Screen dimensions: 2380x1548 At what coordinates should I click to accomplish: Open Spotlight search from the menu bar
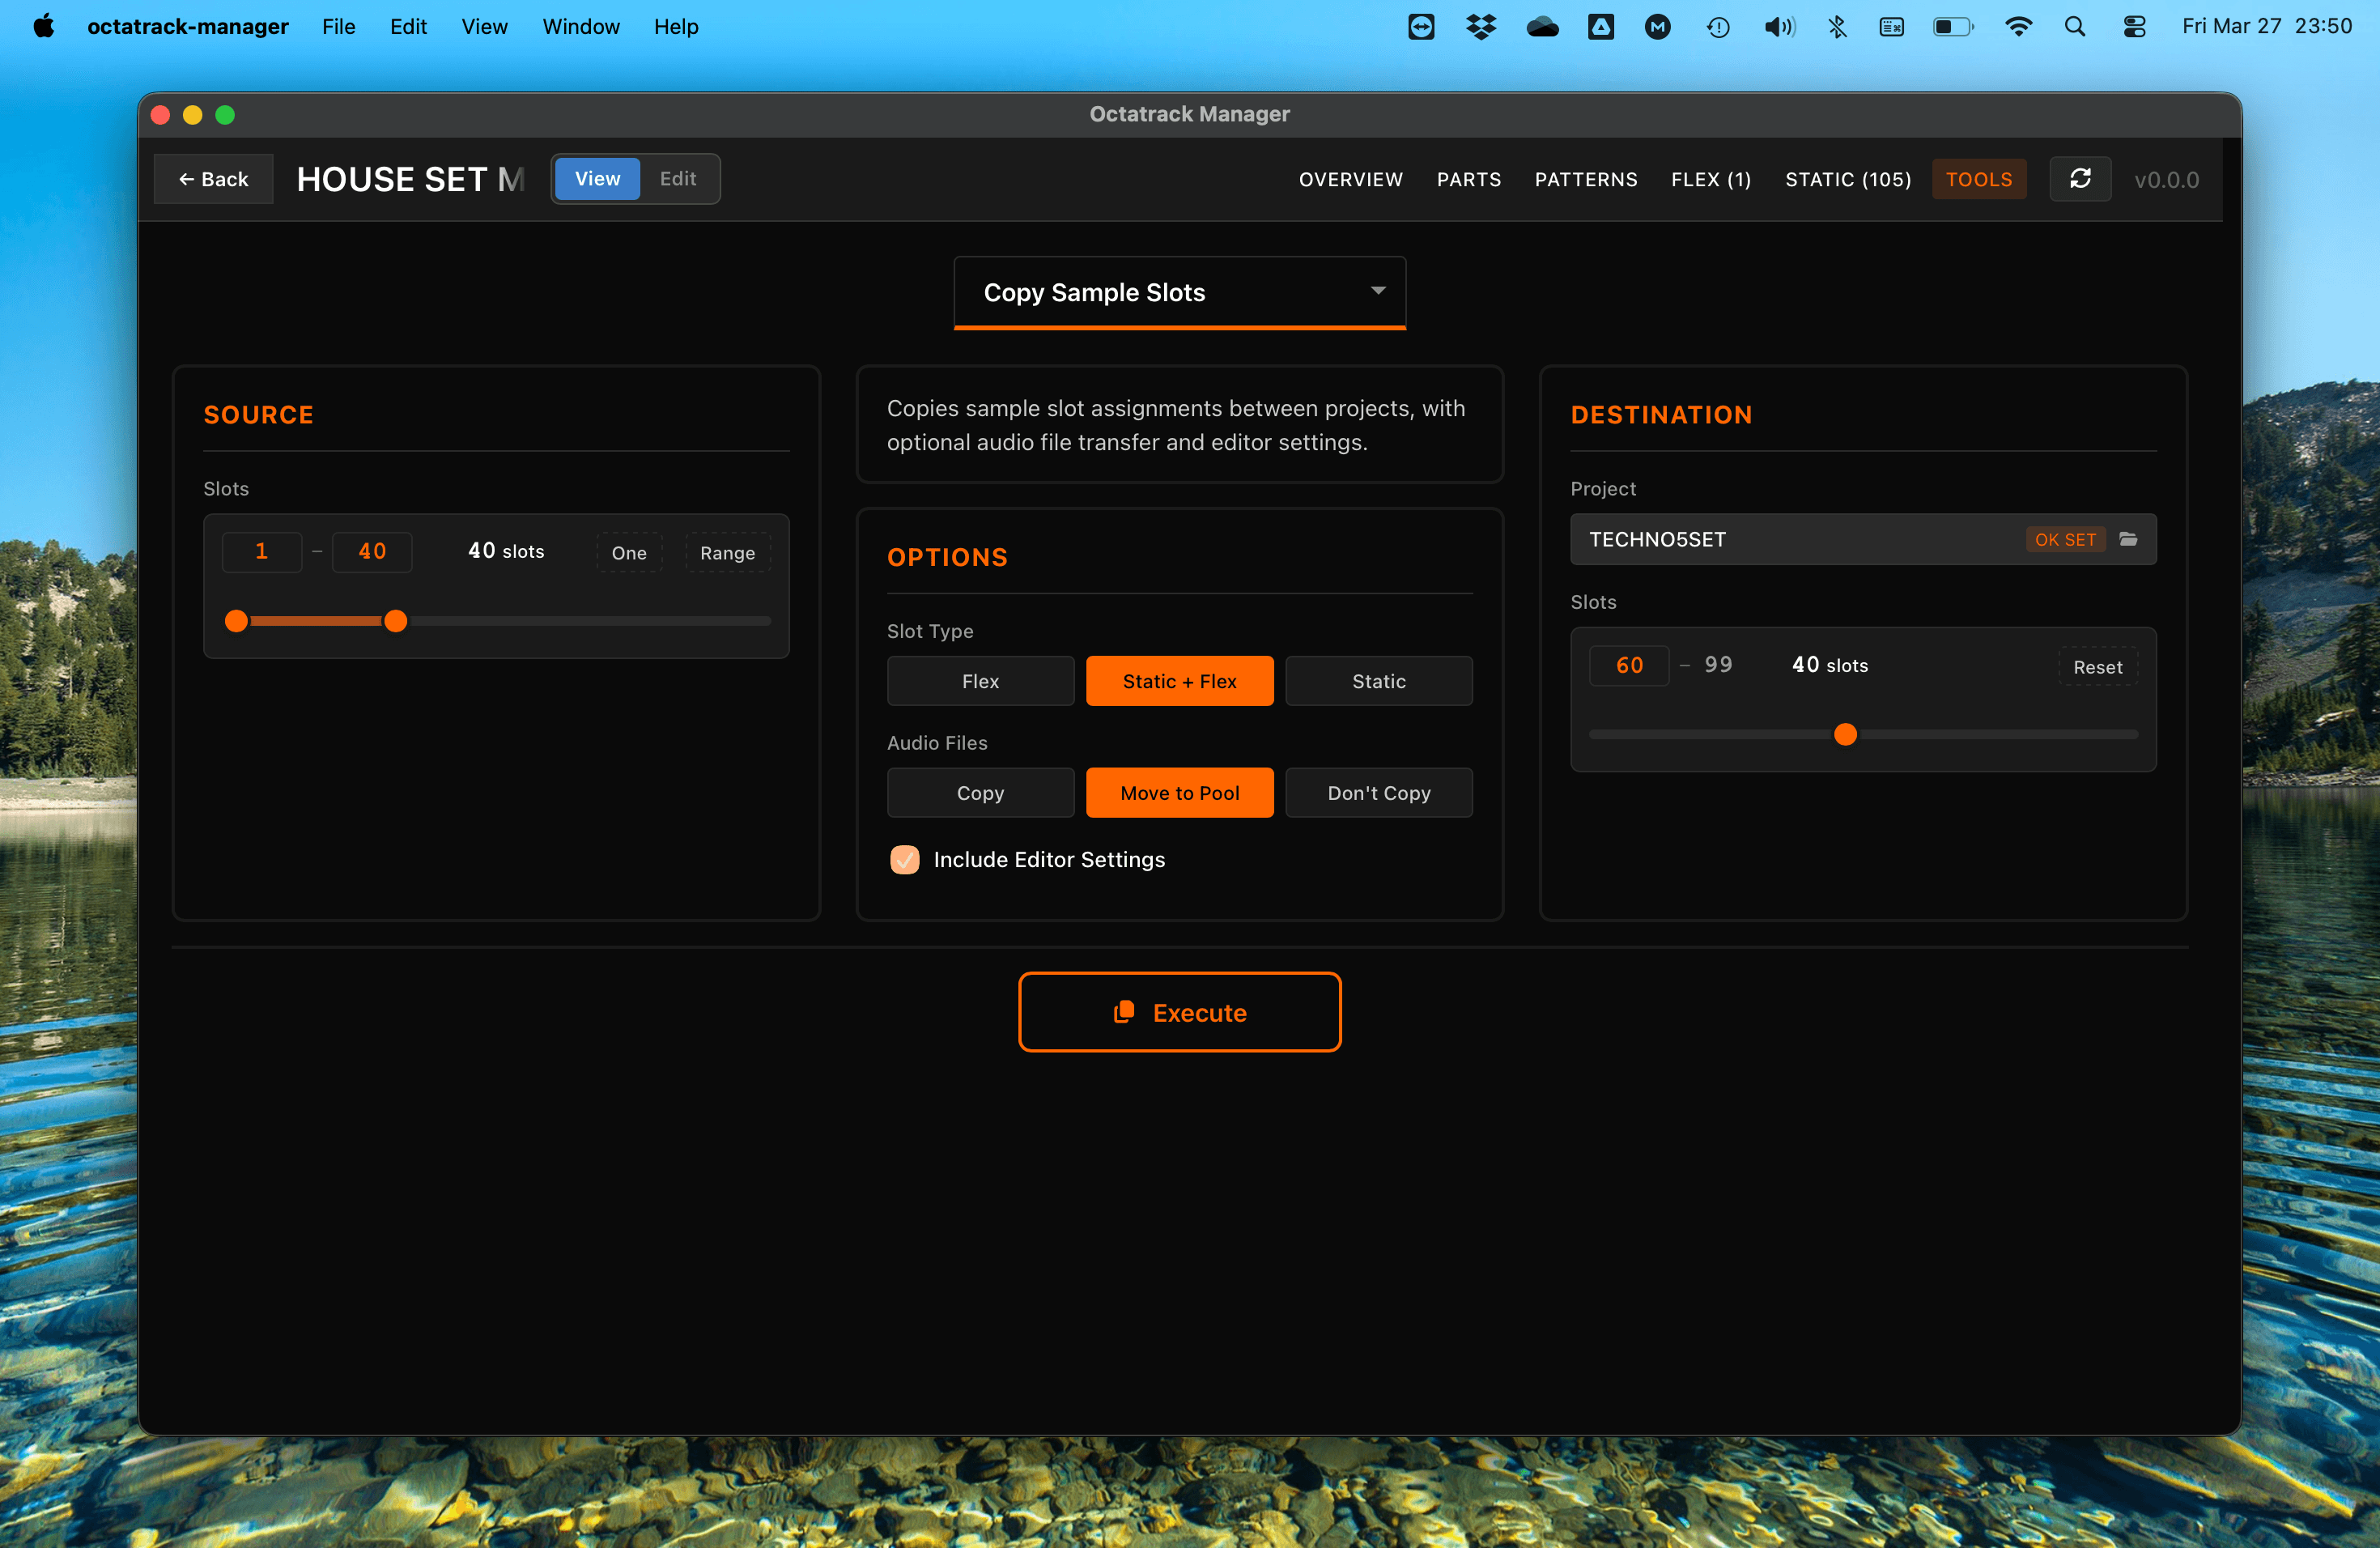click(2075, 26)
